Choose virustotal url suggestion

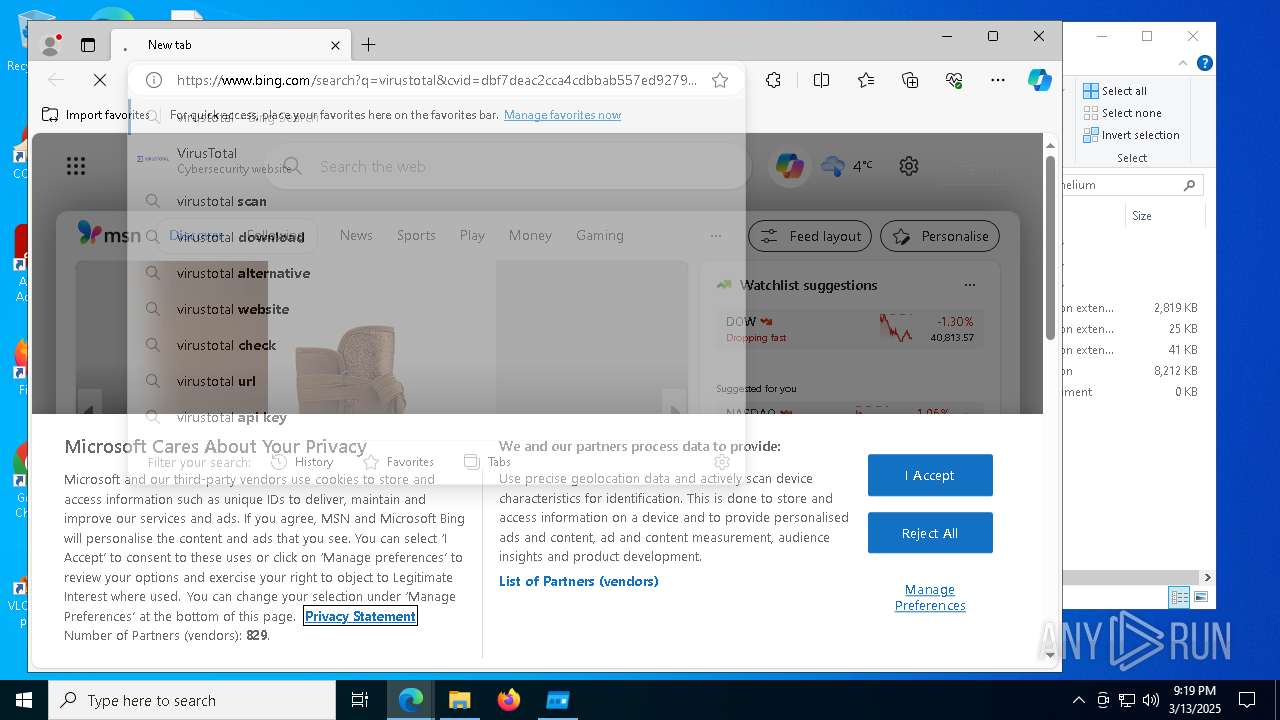coord(436,381)
